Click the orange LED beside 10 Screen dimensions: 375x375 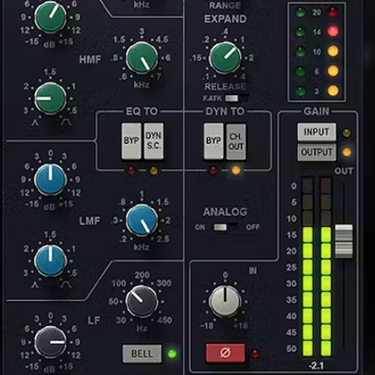pyautogui.click(x=332, y=51)
